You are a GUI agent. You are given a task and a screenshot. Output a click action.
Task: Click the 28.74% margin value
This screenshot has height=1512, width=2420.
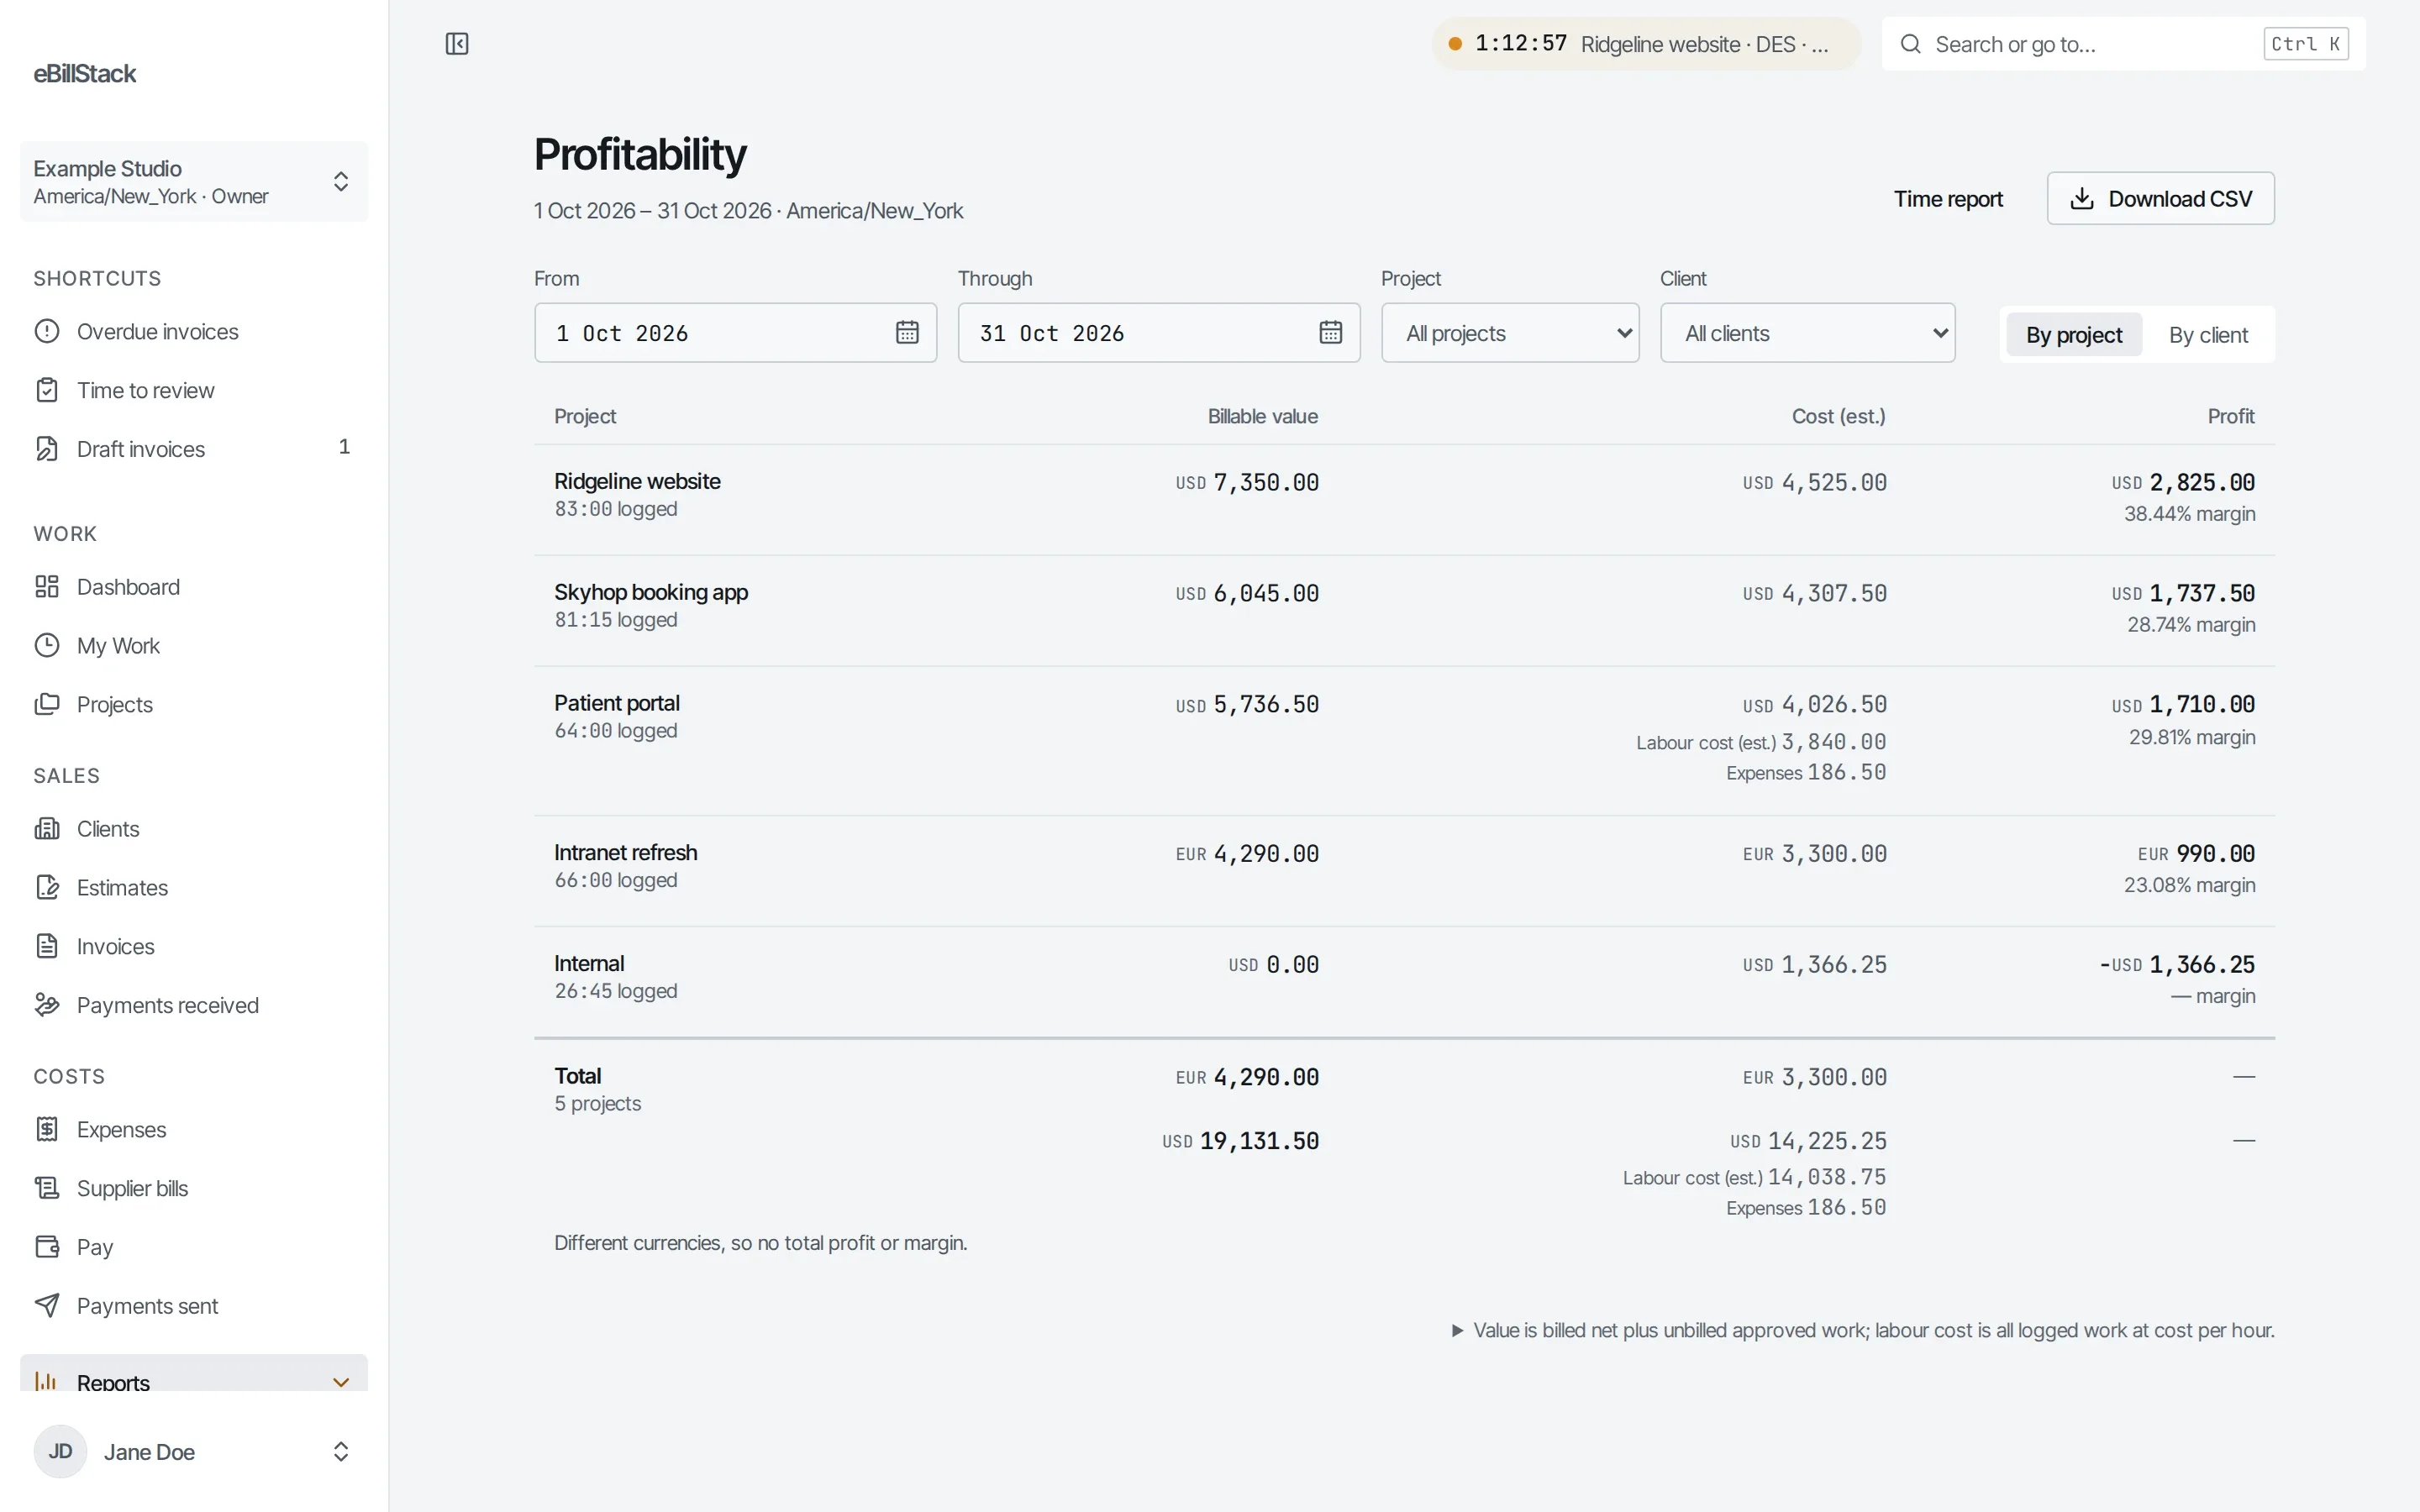pyautogui.click(x=2191, y=624)
